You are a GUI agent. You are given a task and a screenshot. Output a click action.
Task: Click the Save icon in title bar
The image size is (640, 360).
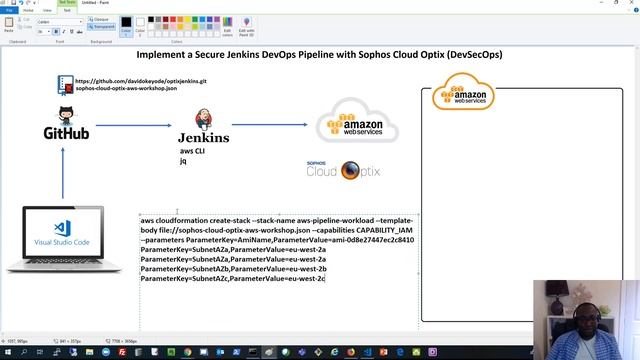13,3
